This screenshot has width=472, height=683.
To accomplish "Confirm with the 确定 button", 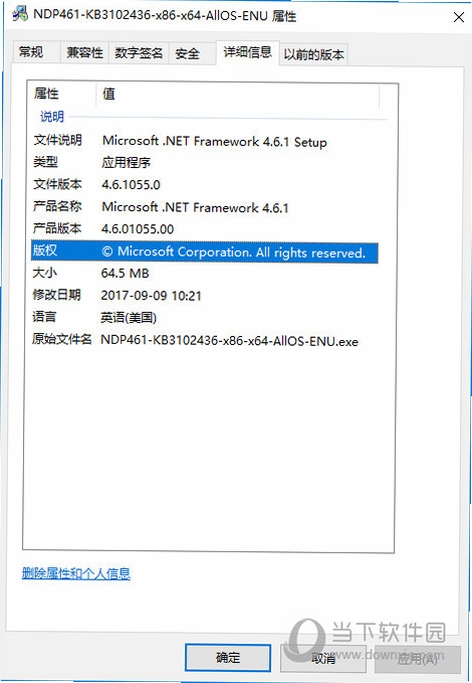I will [228, 658].
